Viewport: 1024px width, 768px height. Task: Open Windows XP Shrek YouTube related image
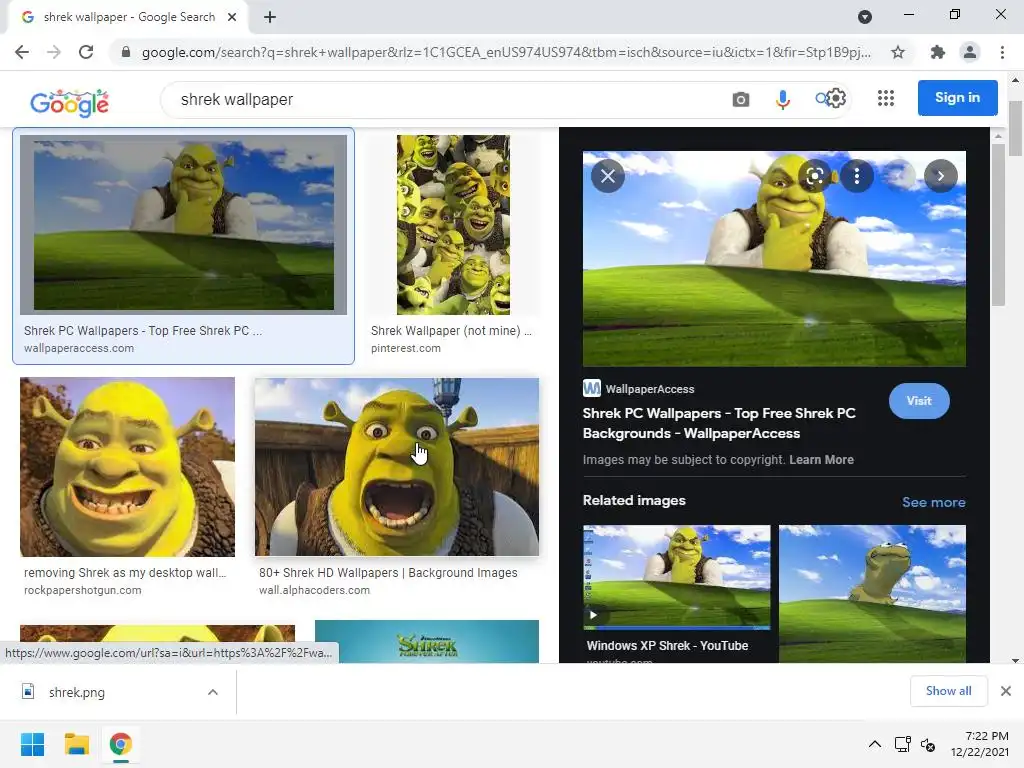coord(676,577)
